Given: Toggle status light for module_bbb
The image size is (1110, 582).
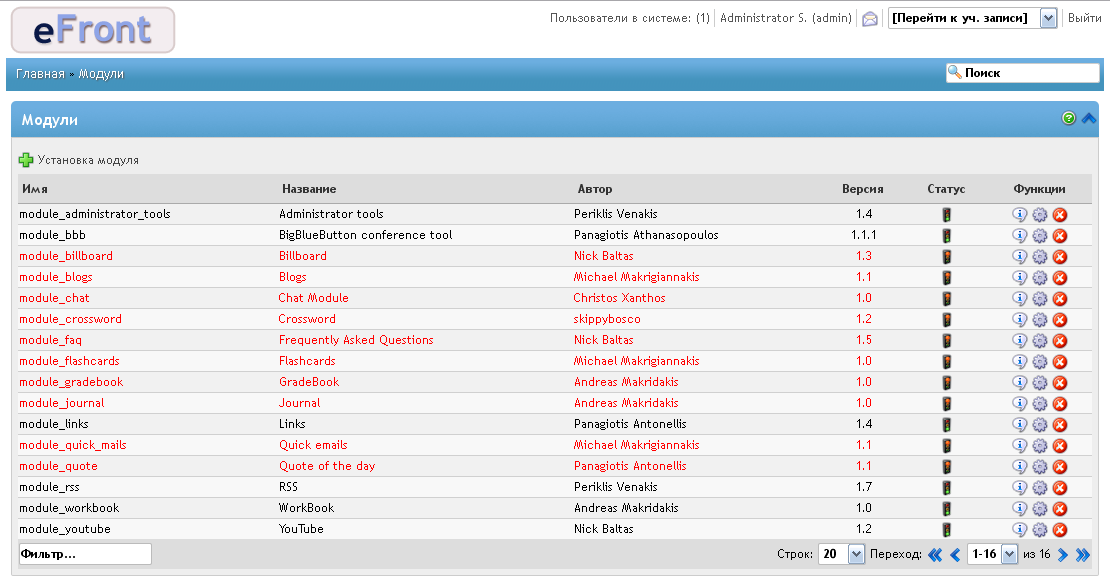Looking at the screenshot, I should click(x=946, y=236).
